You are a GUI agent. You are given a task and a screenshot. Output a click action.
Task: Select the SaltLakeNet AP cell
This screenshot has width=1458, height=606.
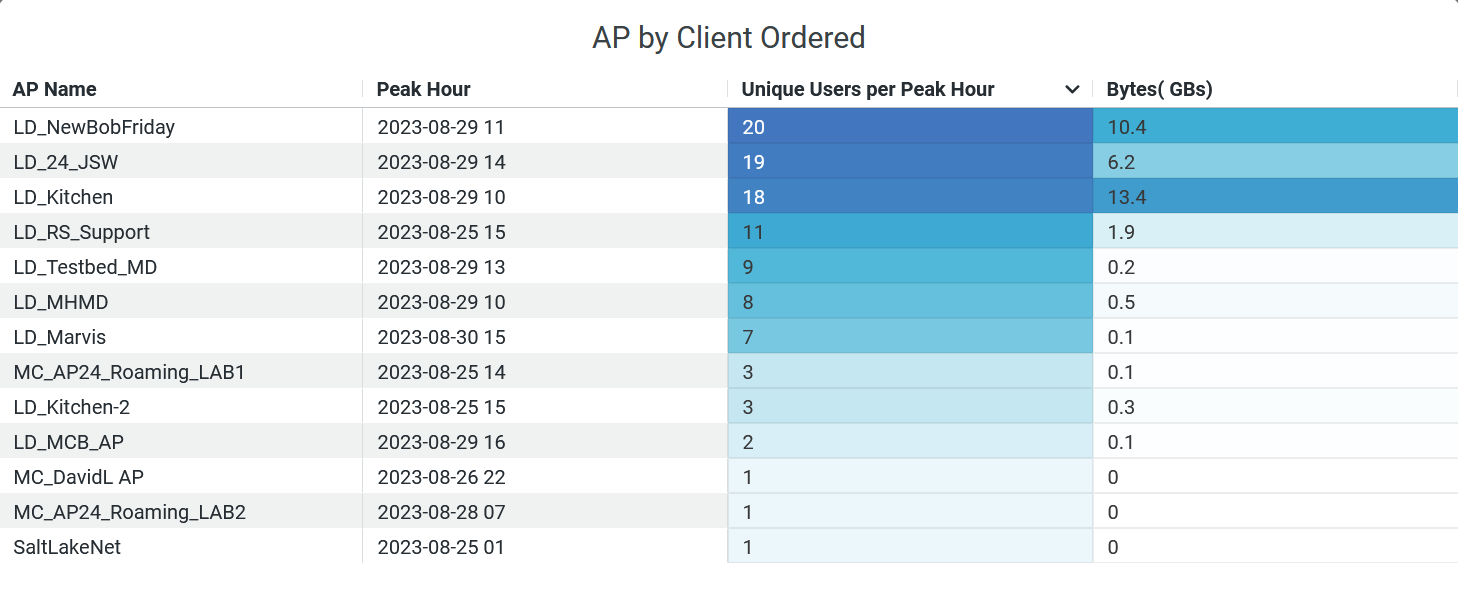[x=67, y=547]
